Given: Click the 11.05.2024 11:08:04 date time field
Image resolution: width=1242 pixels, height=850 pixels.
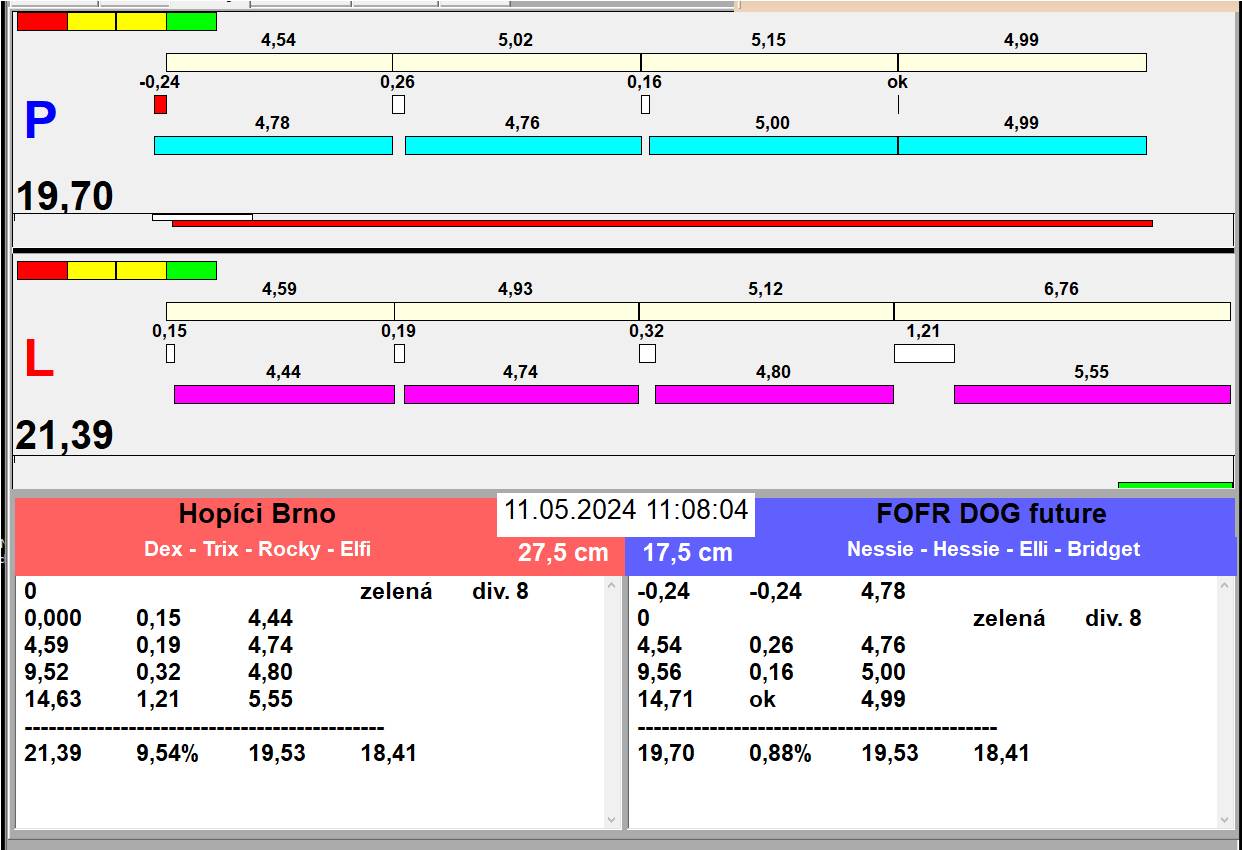Looking at the screenshot, I should (x=625, y=510).
